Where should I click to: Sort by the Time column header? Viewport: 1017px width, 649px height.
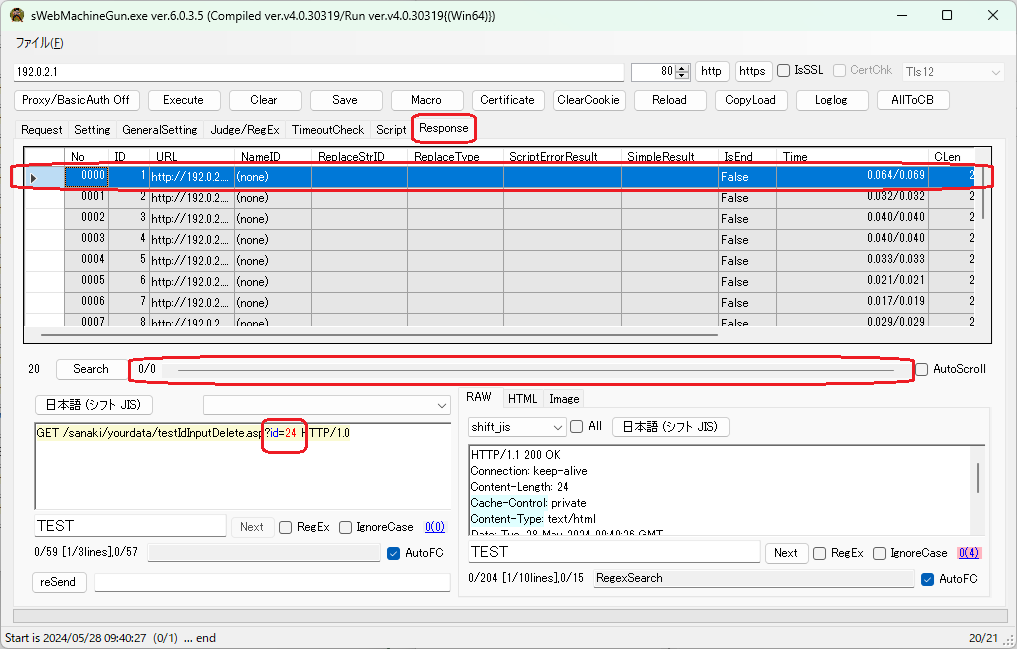tap(852, 156)
